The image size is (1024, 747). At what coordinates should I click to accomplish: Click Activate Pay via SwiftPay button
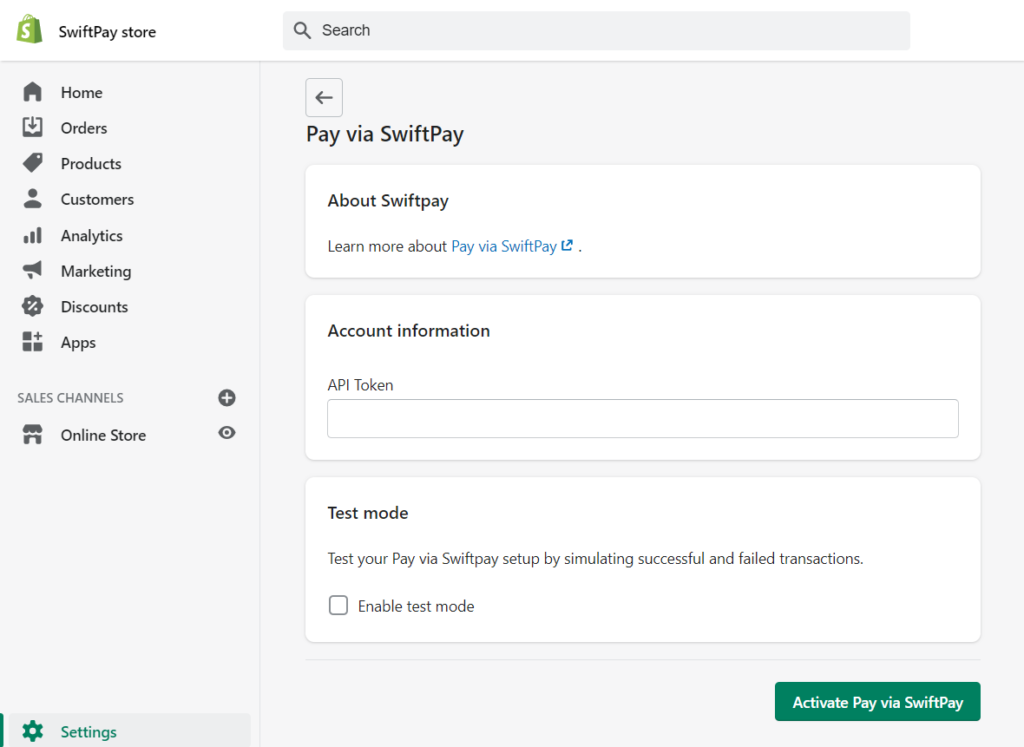coord(877,702)
